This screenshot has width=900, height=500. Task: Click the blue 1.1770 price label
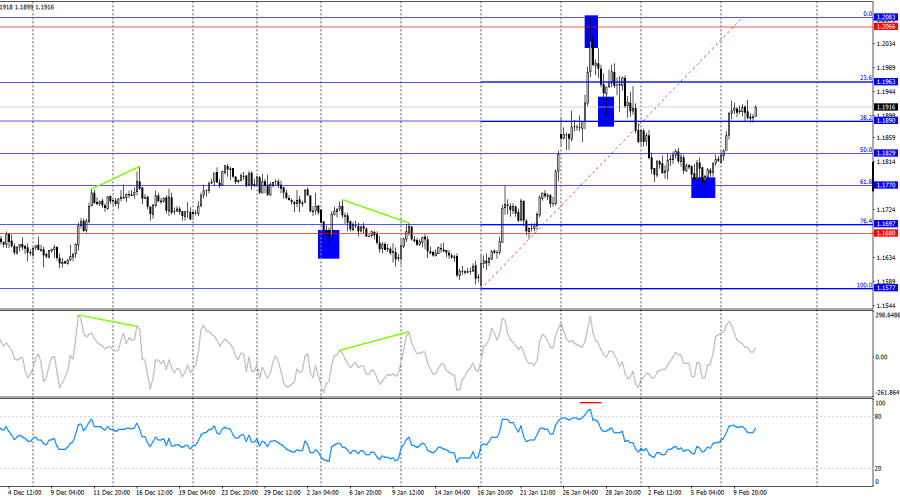coord(886,185)
